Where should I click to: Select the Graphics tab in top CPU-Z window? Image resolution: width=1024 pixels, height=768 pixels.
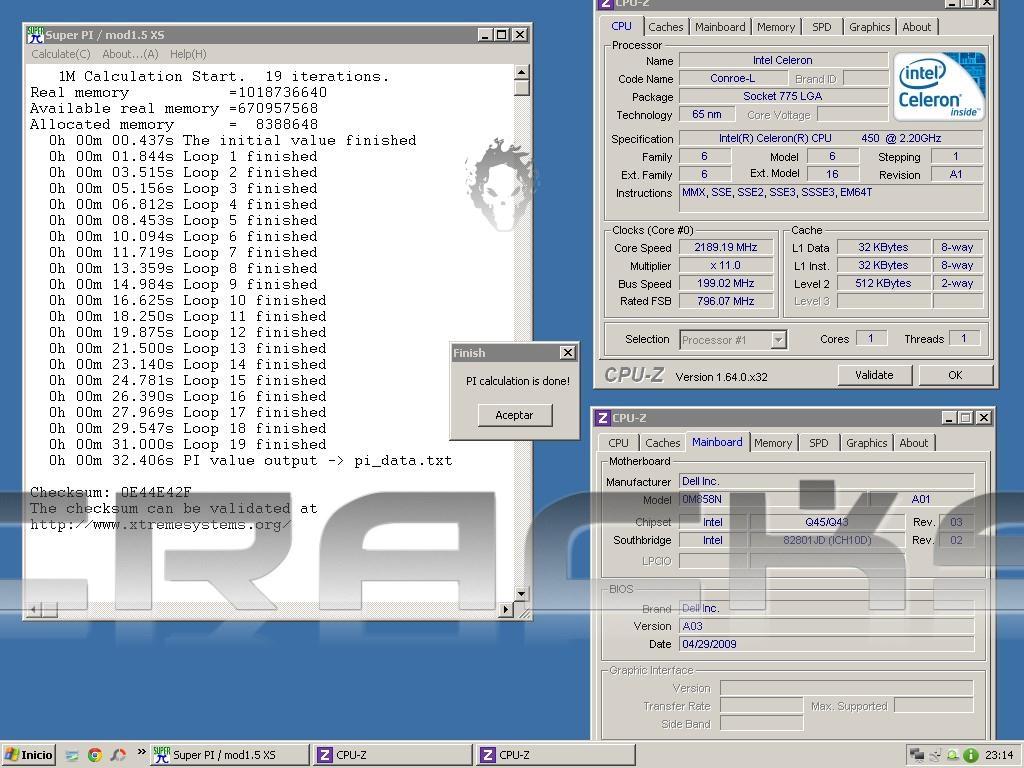869,27
